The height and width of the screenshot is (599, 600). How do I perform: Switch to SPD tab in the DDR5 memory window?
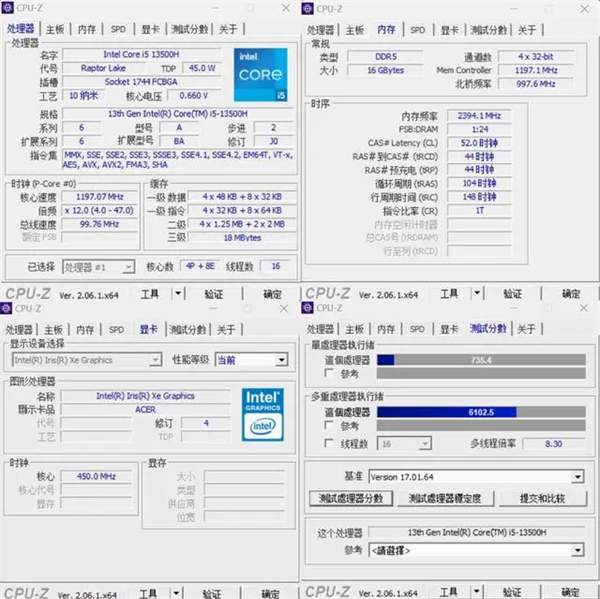(417, 30)
